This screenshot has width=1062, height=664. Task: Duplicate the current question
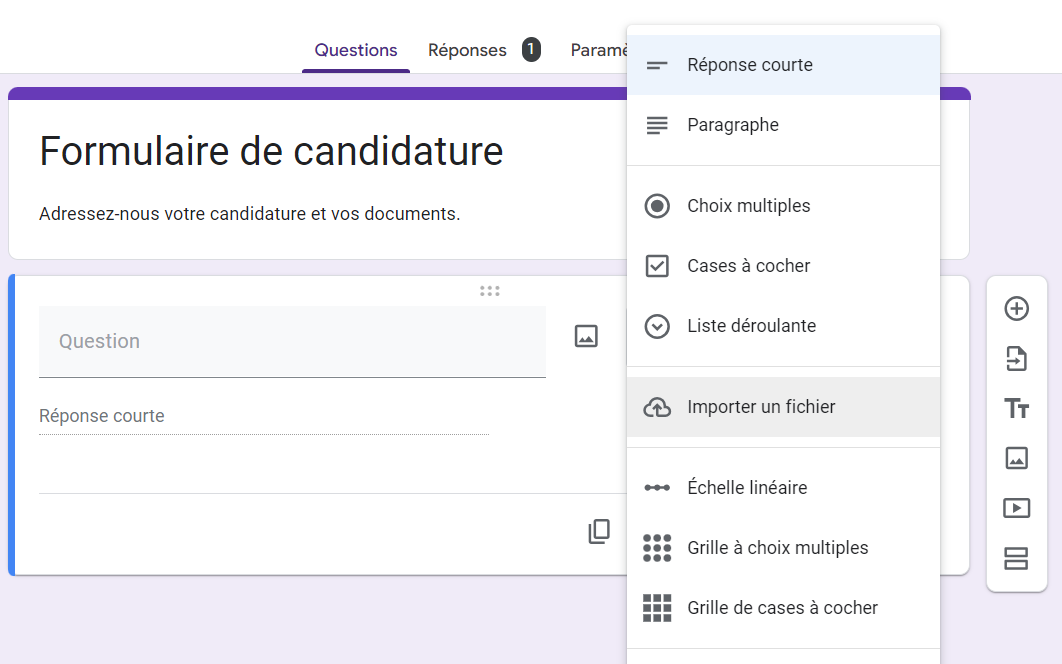(x=599, y=532)
